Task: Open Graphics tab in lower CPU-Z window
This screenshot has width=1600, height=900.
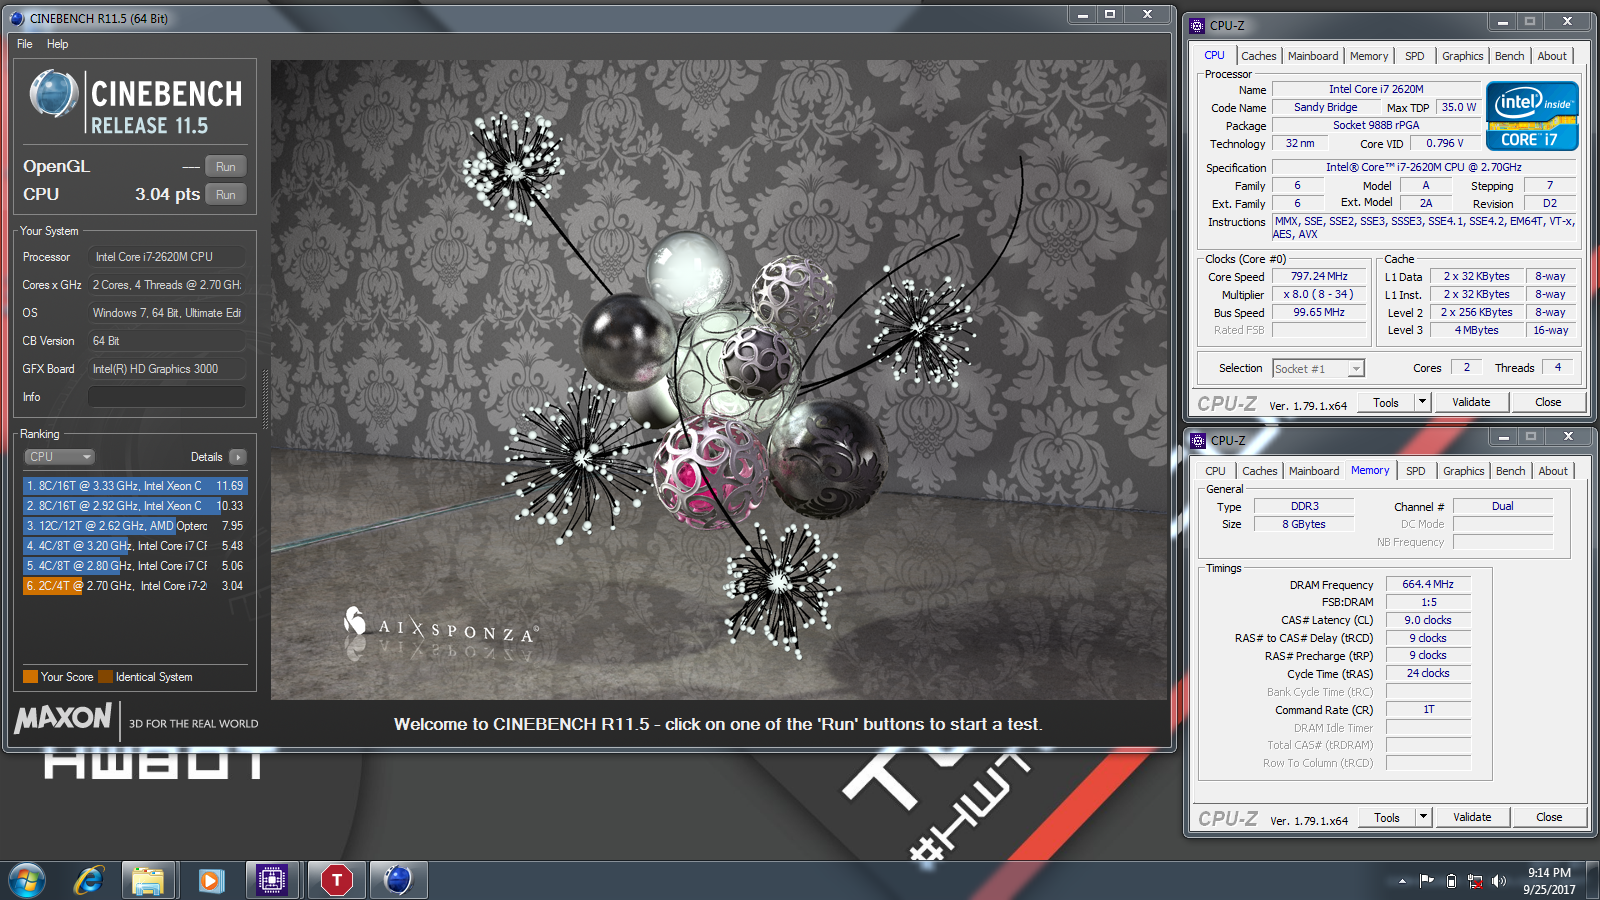Action: click(x=1464, y=471)
